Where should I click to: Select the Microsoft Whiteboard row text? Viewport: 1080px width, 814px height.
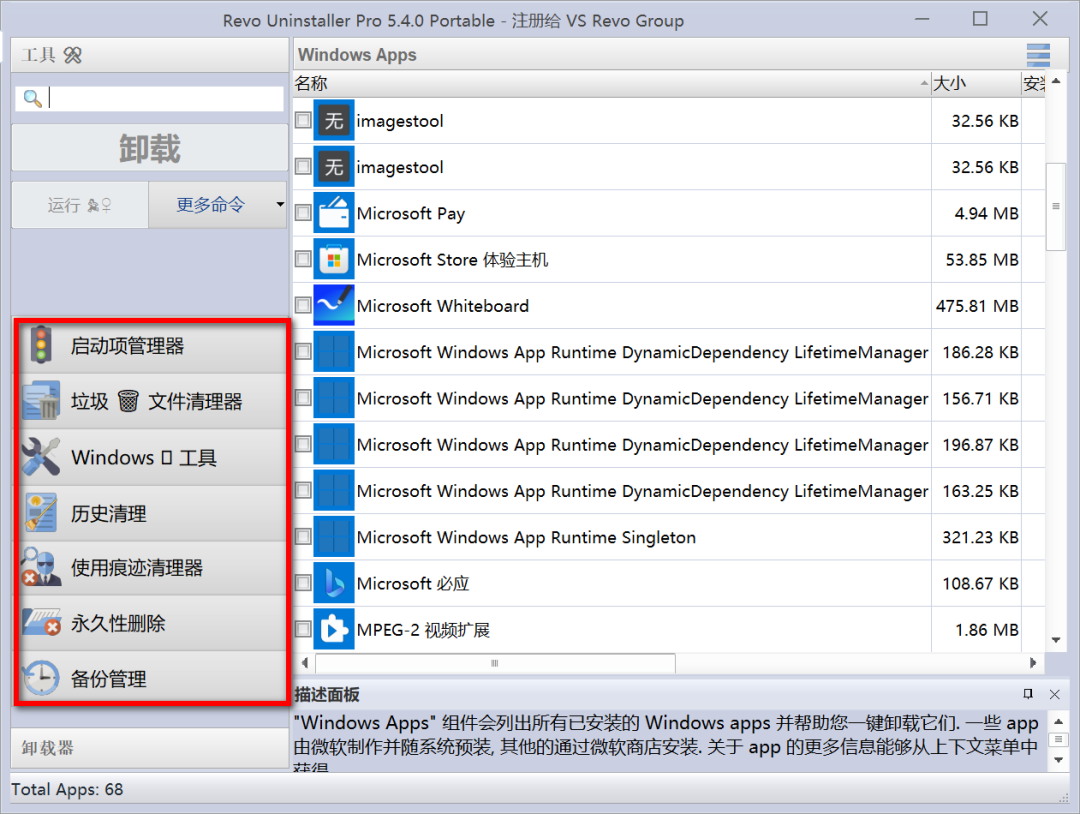[x=443, y=306]
